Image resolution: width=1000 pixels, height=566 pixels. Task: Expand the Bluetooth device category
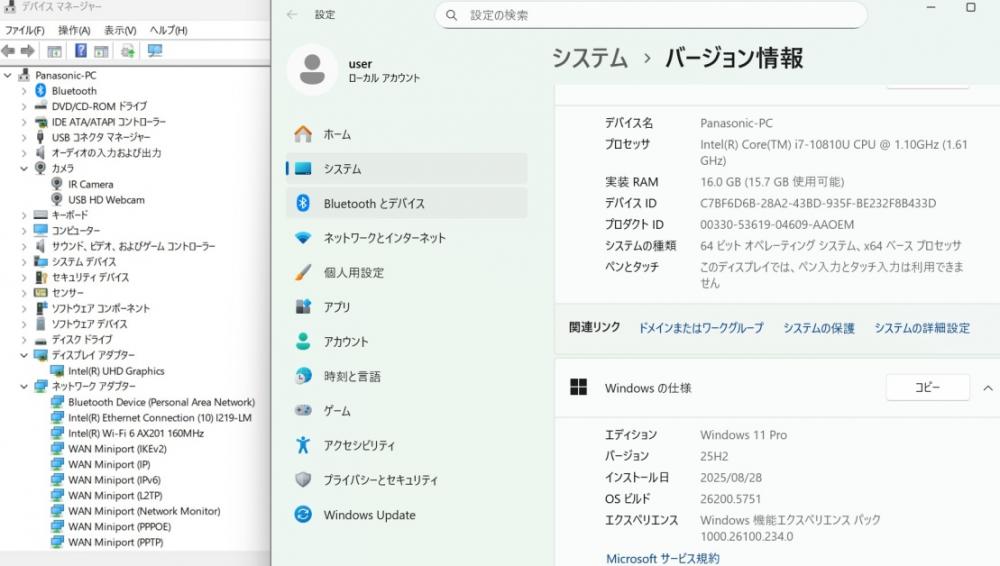(24, 91)
